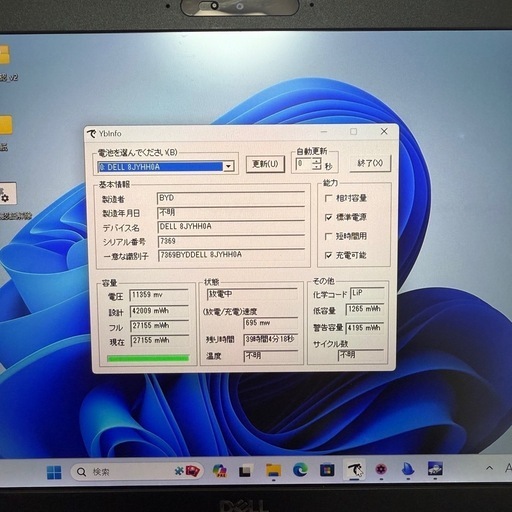Click the 温度 temperature field
This screenshot has width=512, height=512.
pyautogui.click(x=271, y=356)
